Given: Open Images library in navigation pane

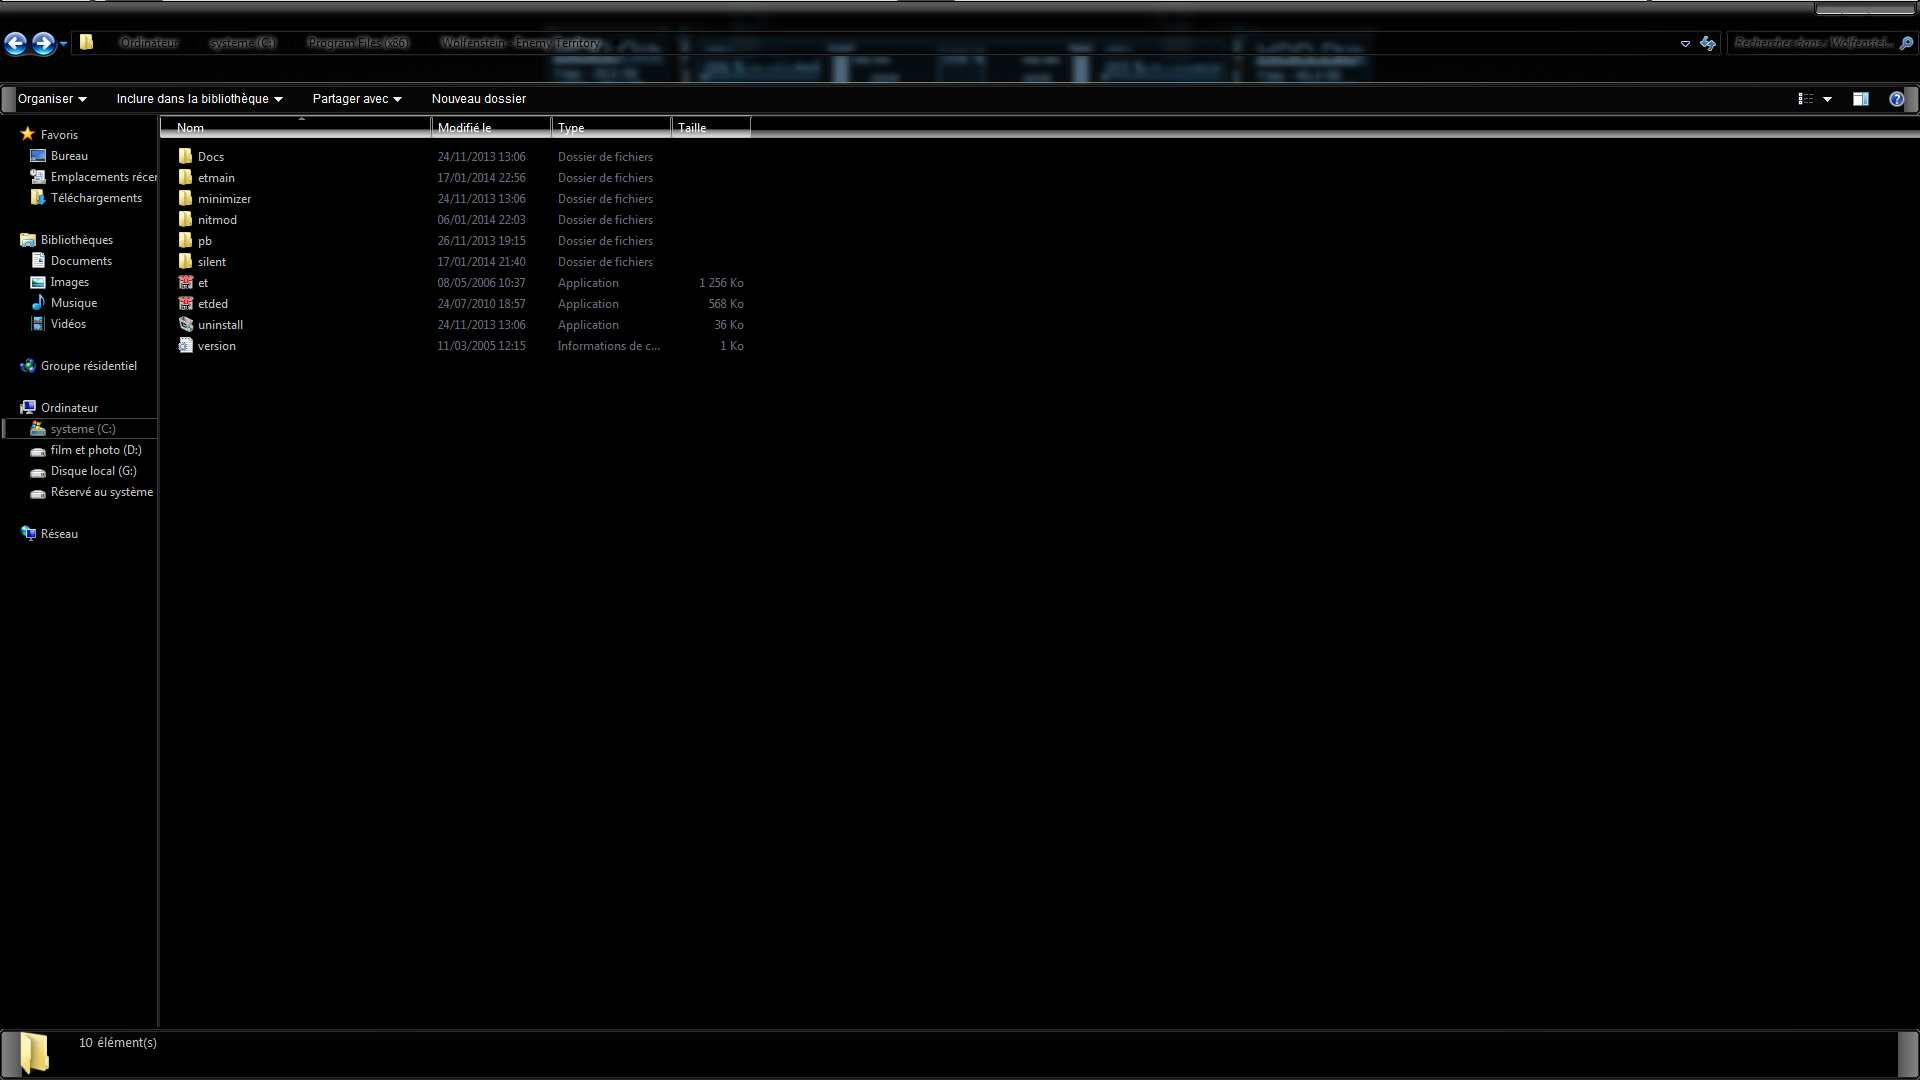Looking at the screenshot, I should pos(70,282).
